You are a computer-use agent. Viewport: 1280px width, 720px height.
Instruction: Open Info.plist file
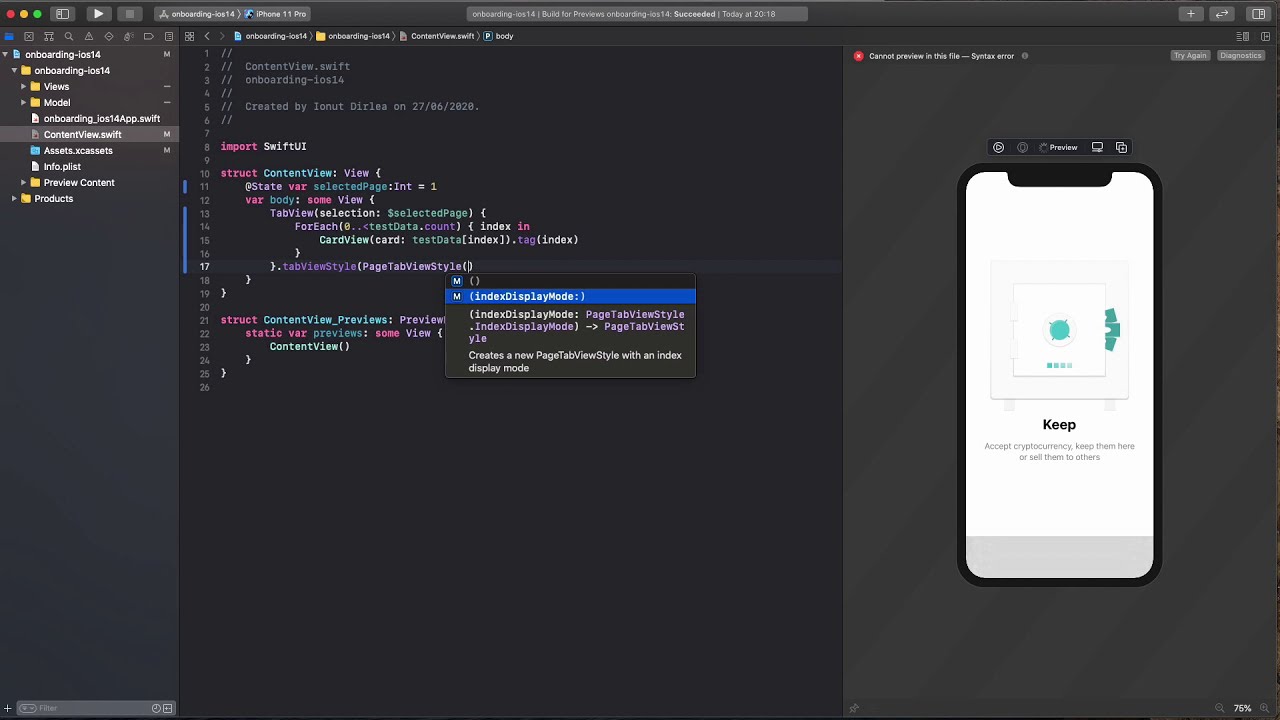click(62, 167)
